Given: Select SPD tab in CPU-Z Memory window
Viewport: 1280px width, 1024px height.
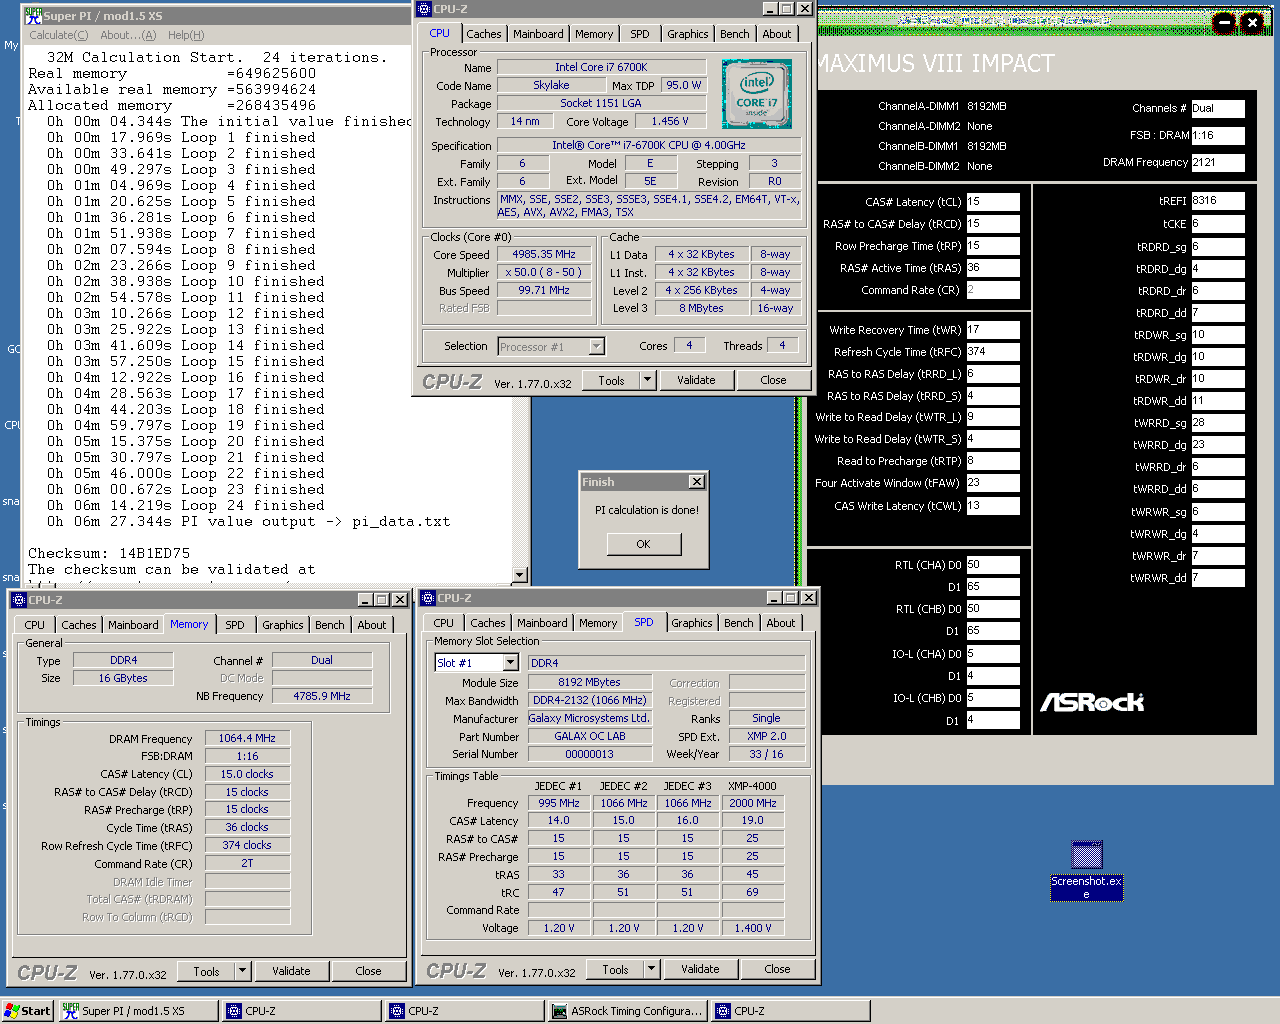Looking at the screenshot, I should click(x=235, y=625).
